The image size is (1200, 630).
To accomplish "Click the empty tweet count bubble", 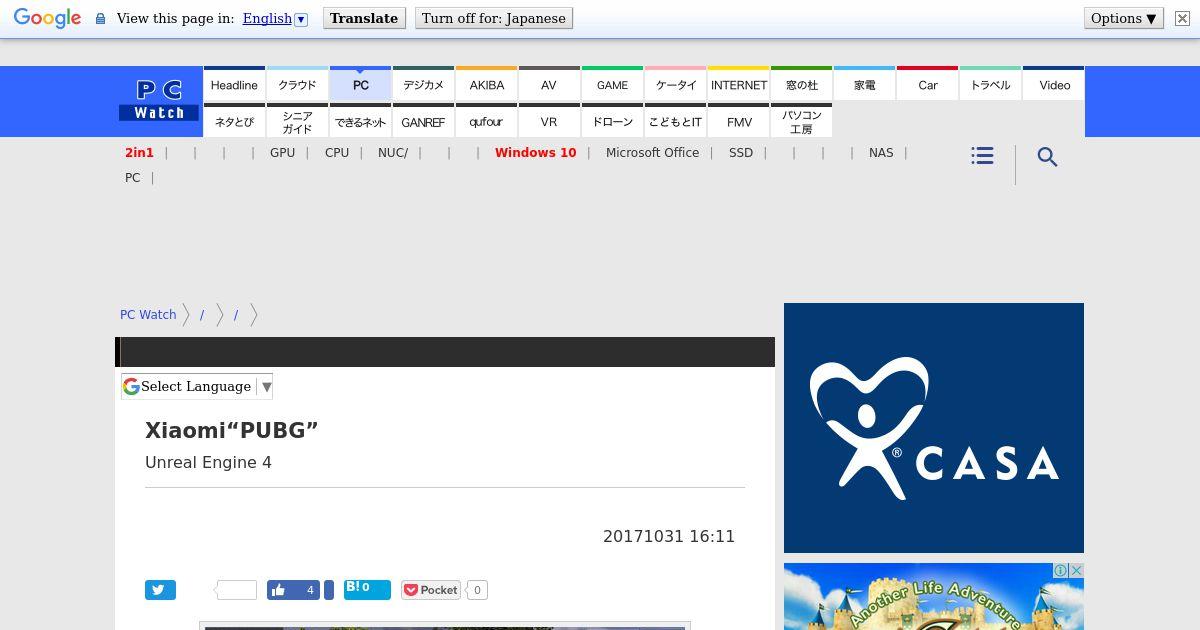I will tap(237, 590).
